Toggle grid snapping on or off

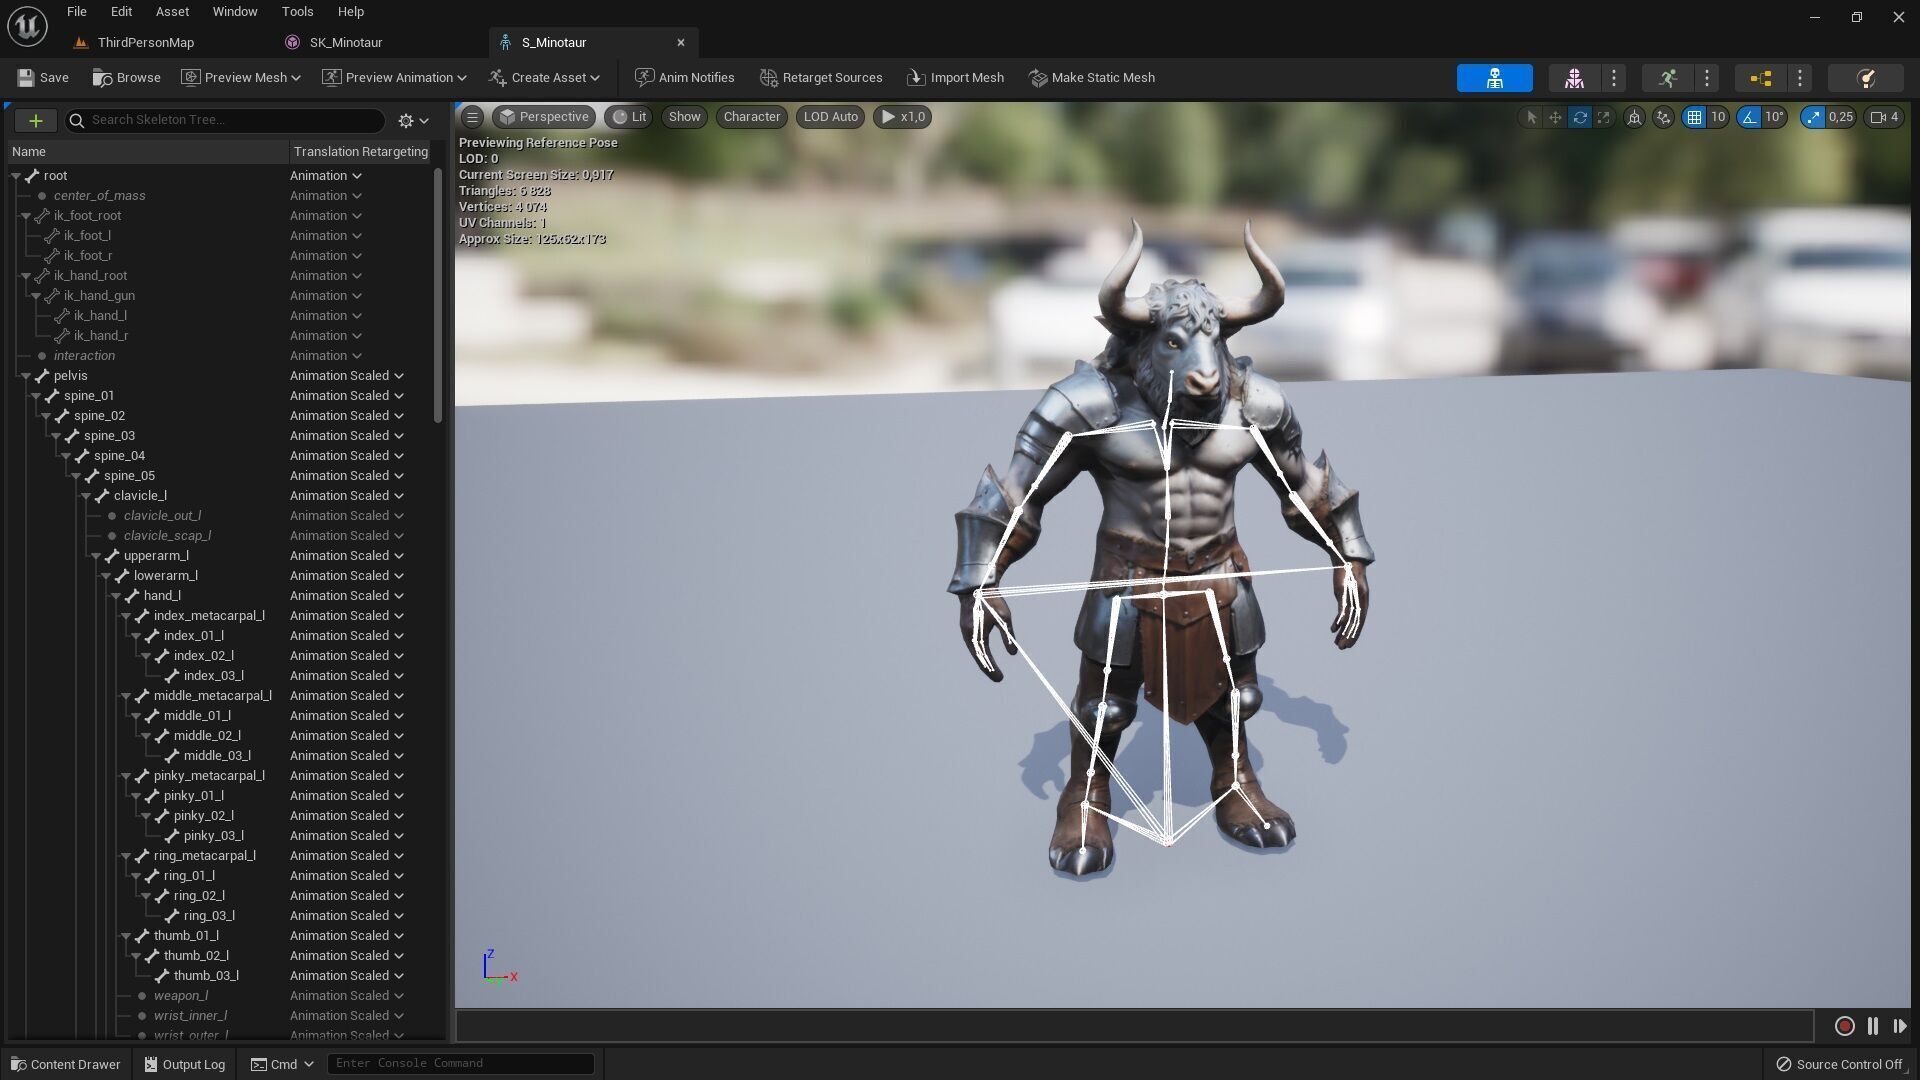(1694, 117)
